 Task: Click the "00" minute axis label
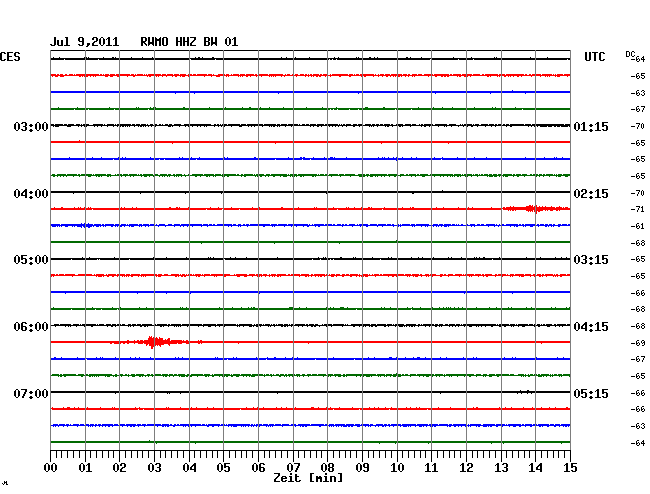click(51, 468)
